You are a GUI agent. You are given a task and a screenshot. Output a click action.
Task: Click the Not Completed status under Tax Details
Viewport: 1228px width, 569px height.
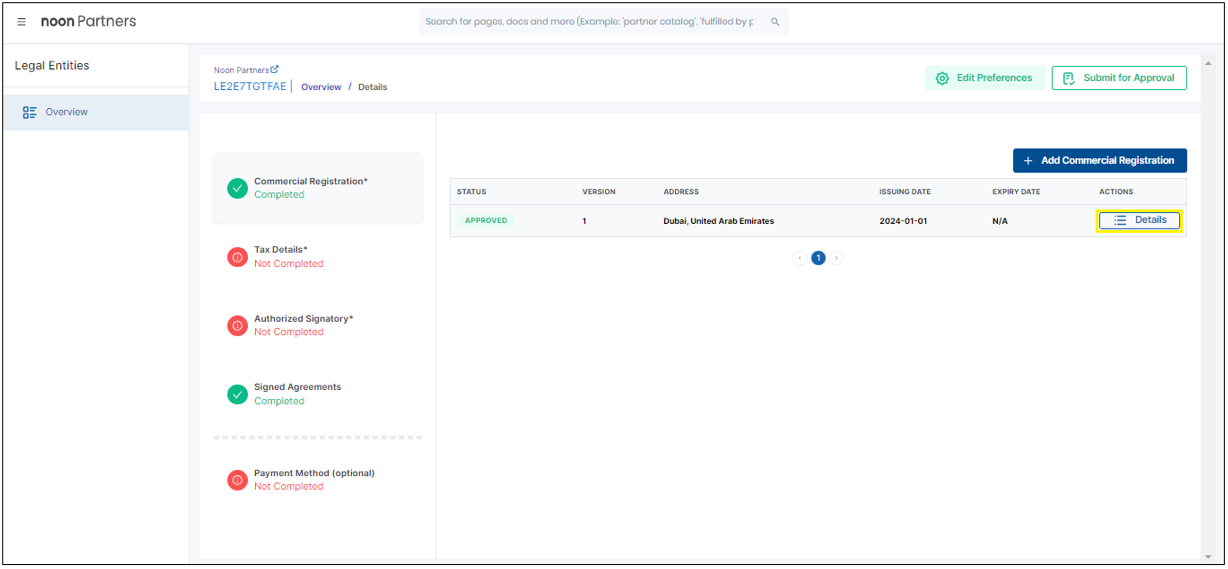coord(289,264)
